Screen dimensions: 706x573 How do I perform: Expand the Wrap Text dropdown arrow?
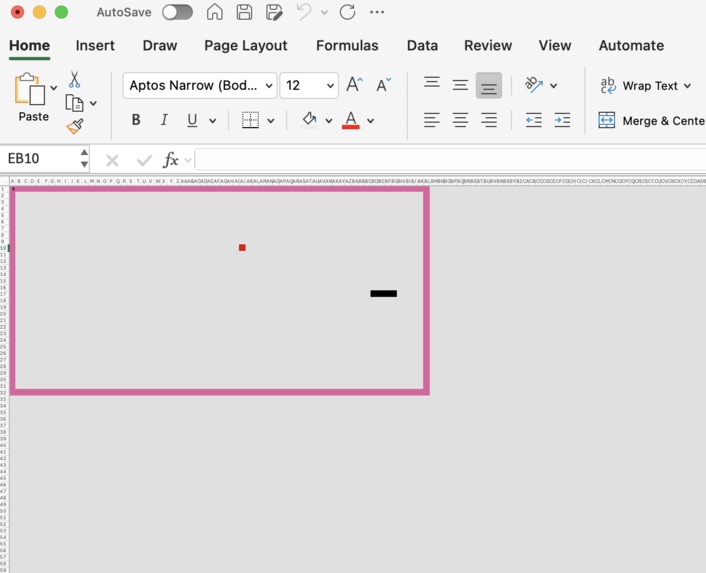click(x=688, y=86)
